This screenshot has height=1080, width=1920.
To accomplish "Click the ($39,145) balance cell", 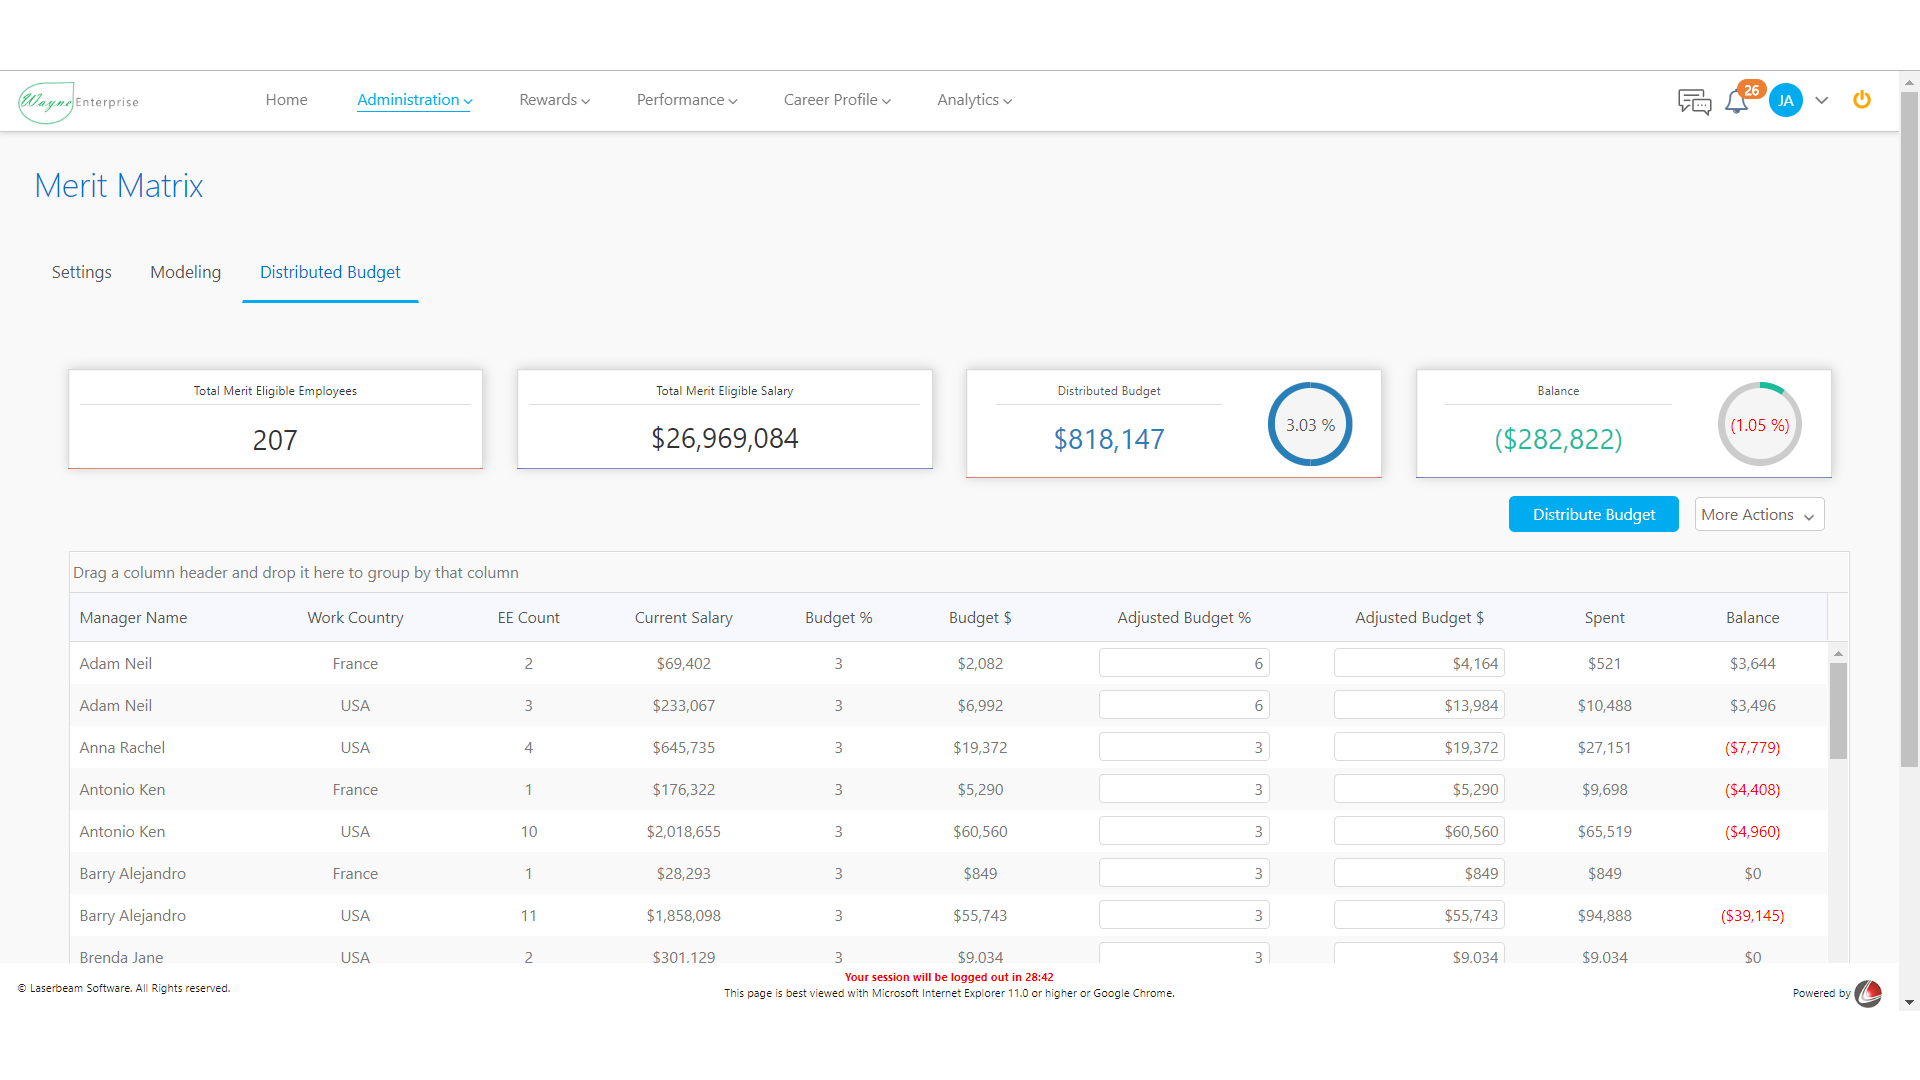I will tap(1752, 915).
